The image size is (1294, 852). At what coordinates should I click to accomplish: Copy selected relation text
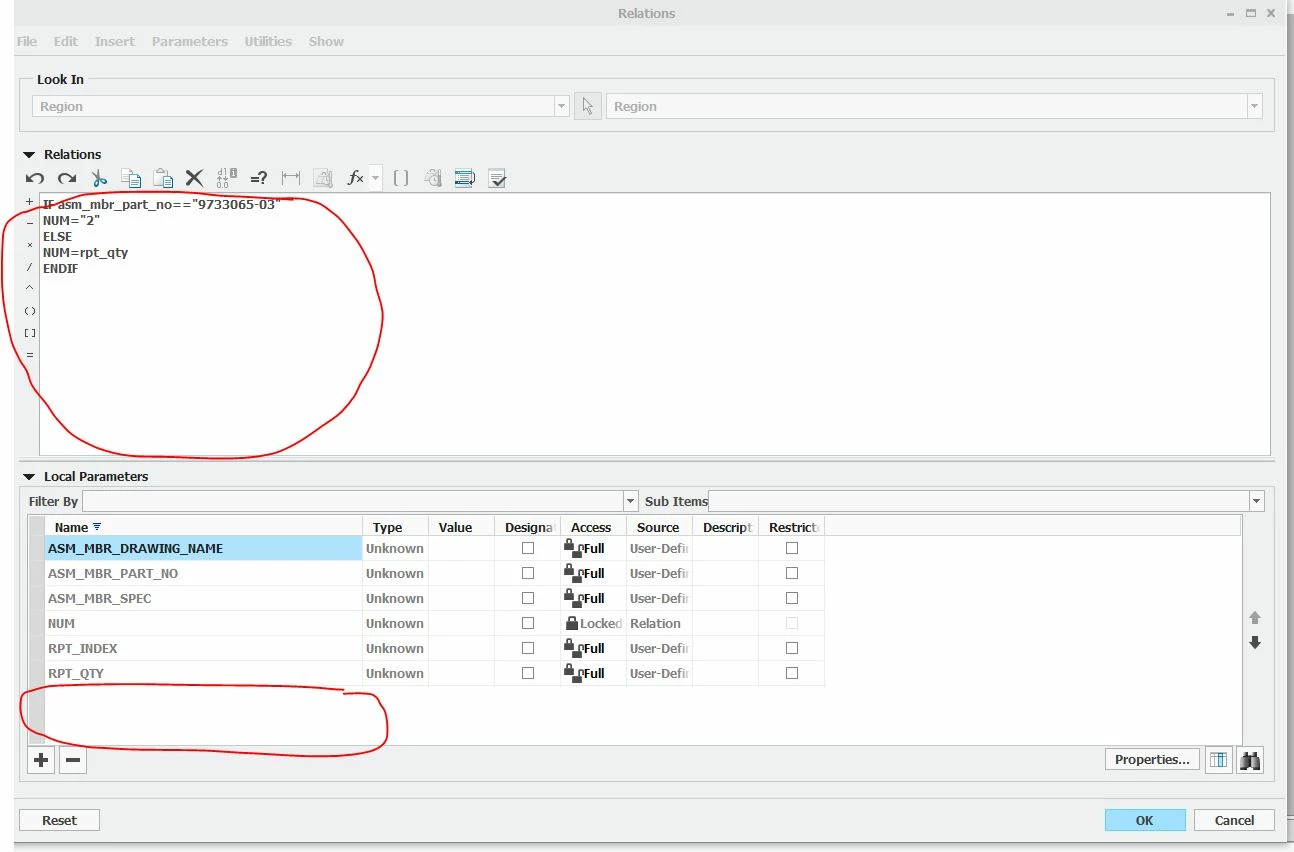tap(131, 178)
